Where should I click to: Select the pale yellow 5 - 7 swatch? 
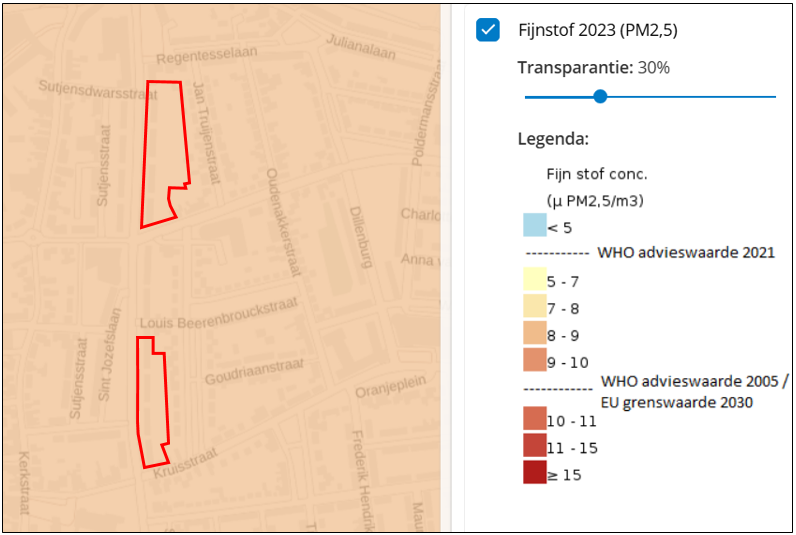(x=534, y=281)
